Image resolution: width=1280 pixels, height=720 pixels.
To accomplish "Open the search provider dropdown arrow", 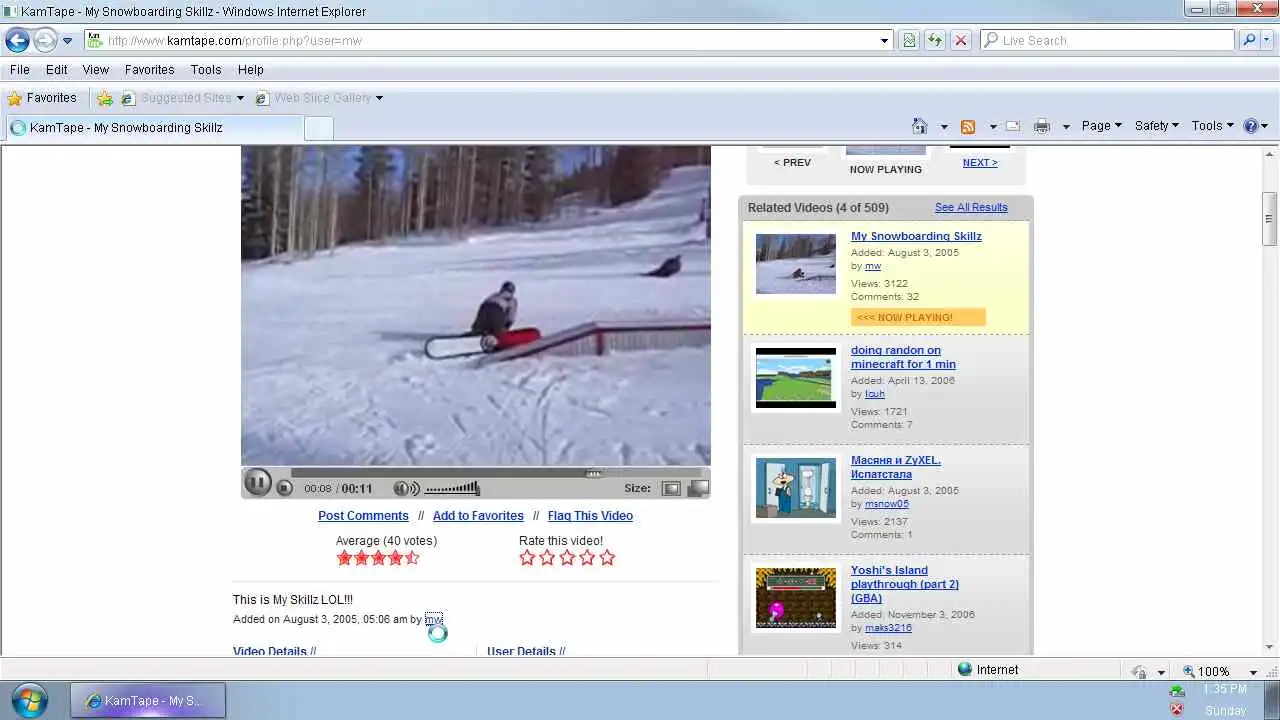I will 1268,41.
